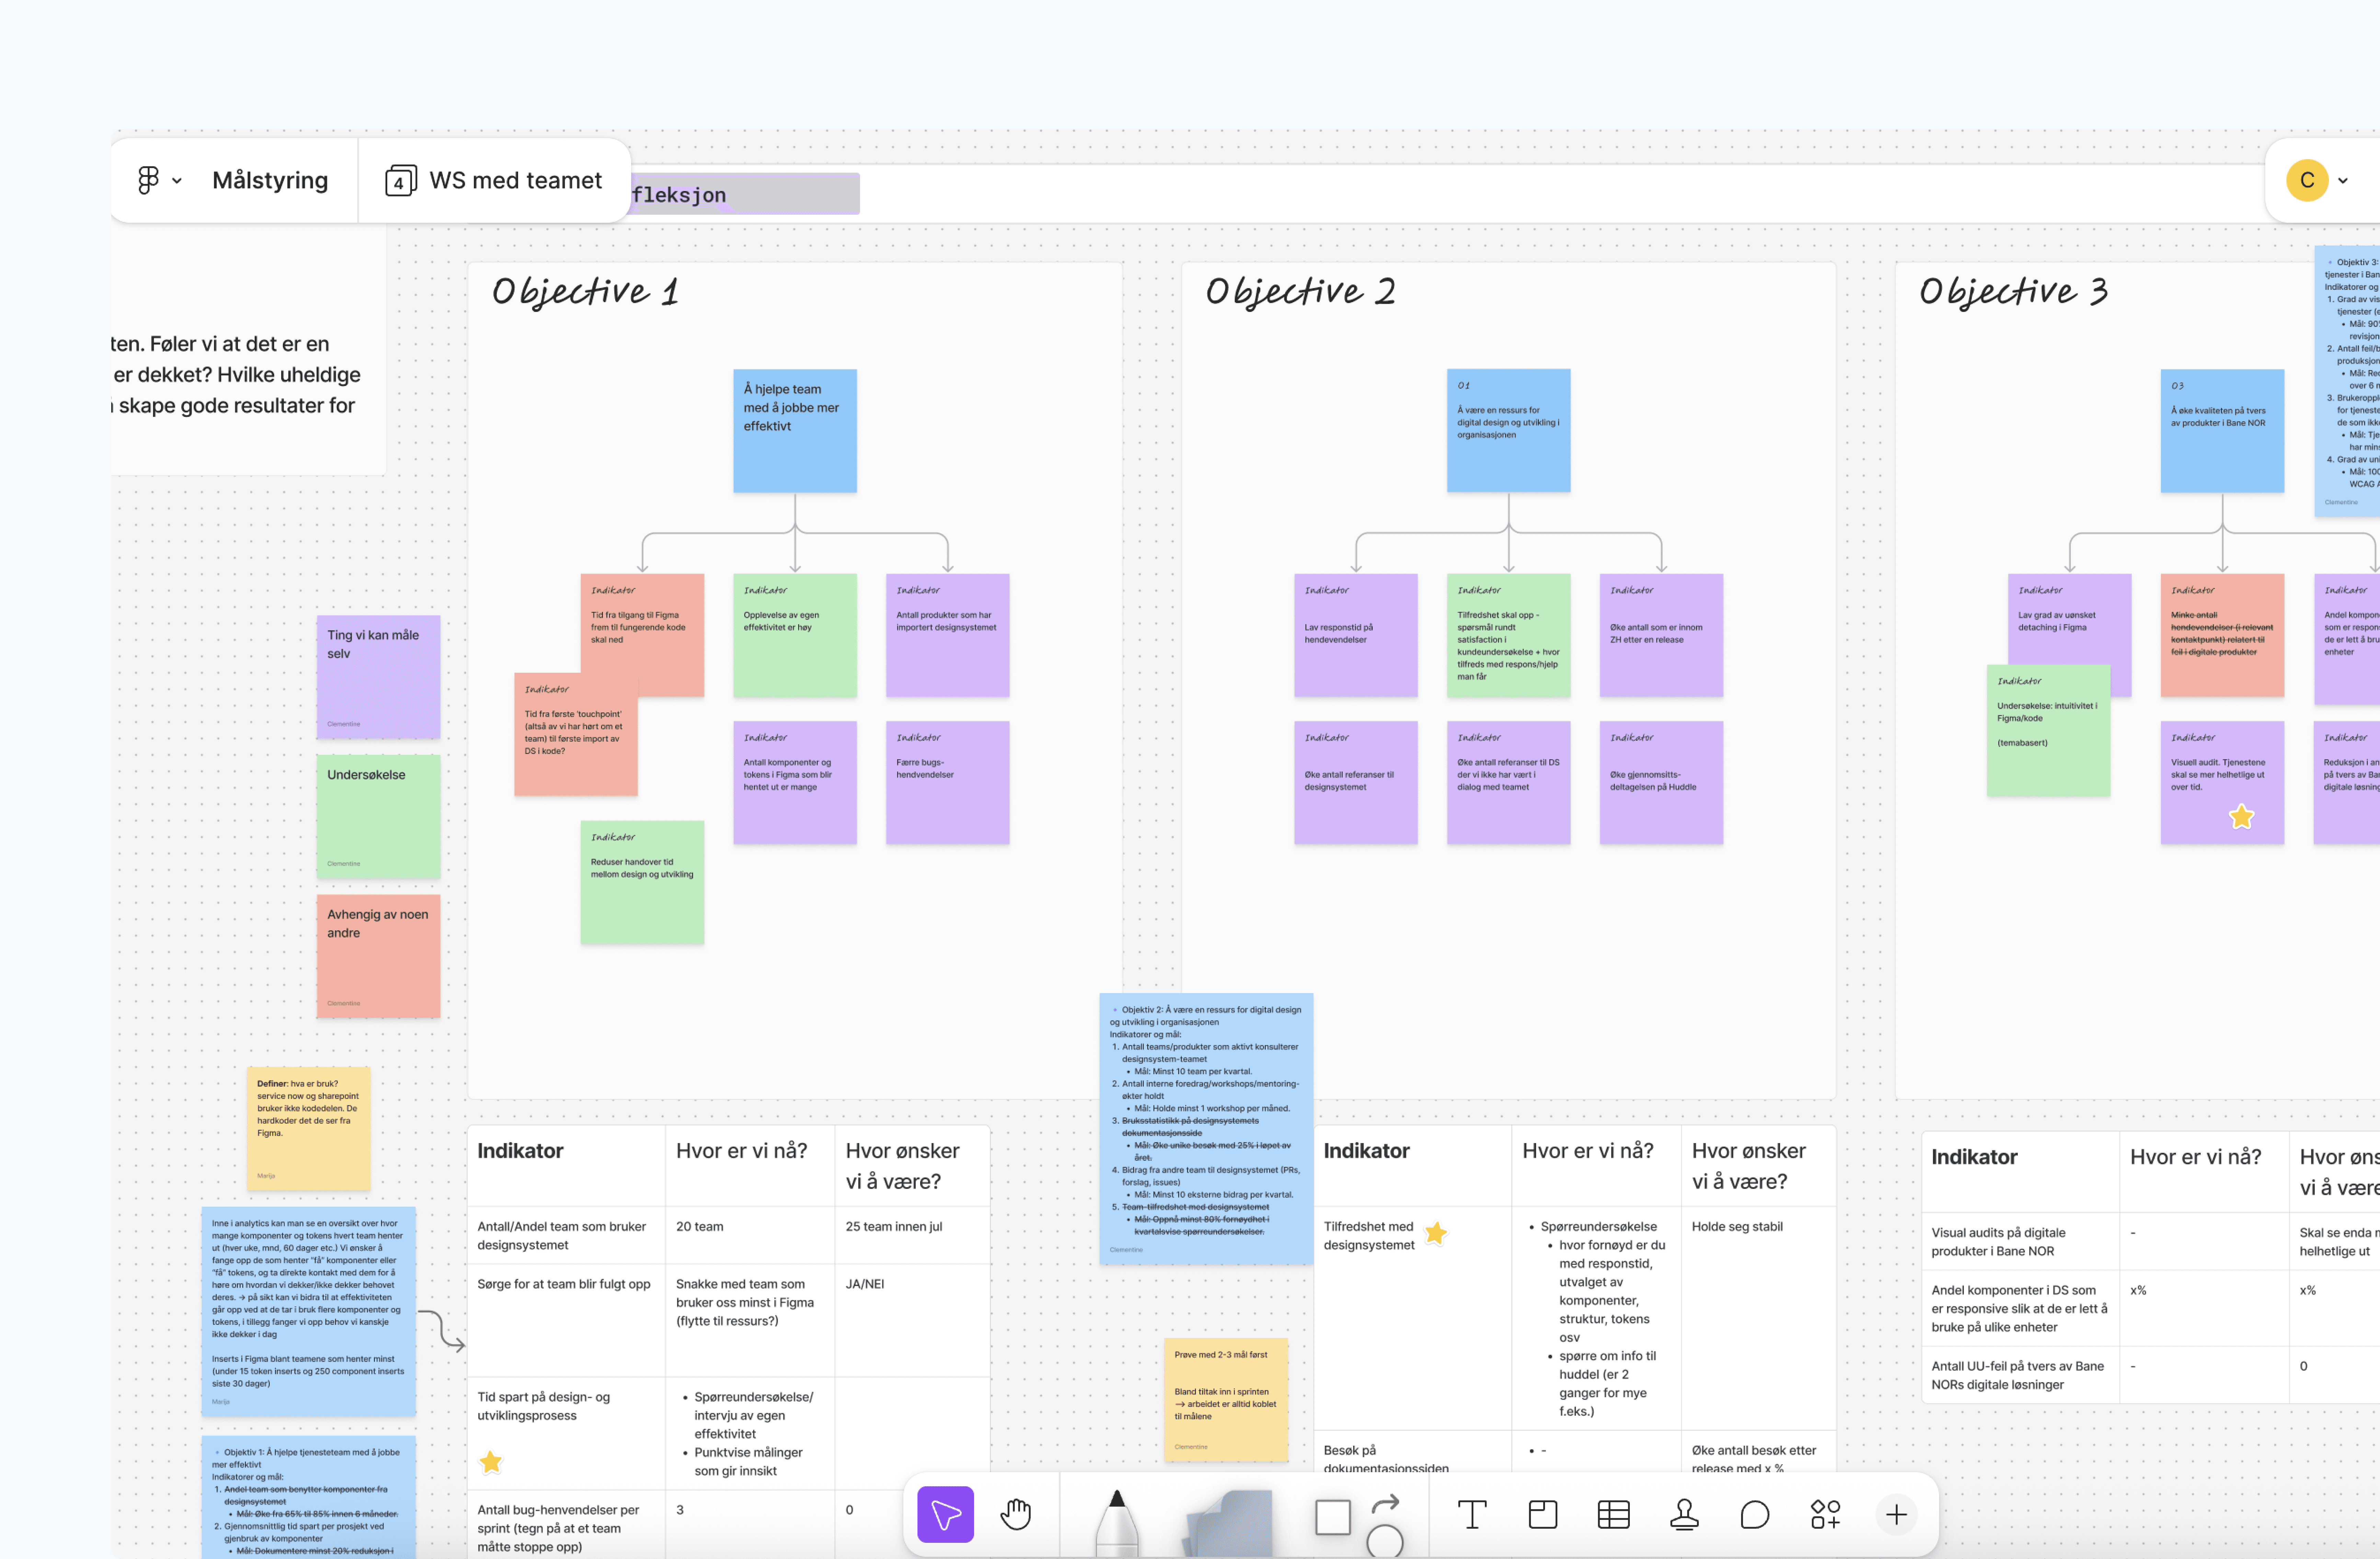Click 'Sørge for at team blir fulgt opp' cell
Viewport: 2380px width, 1559px height.
coord(566,1320)
